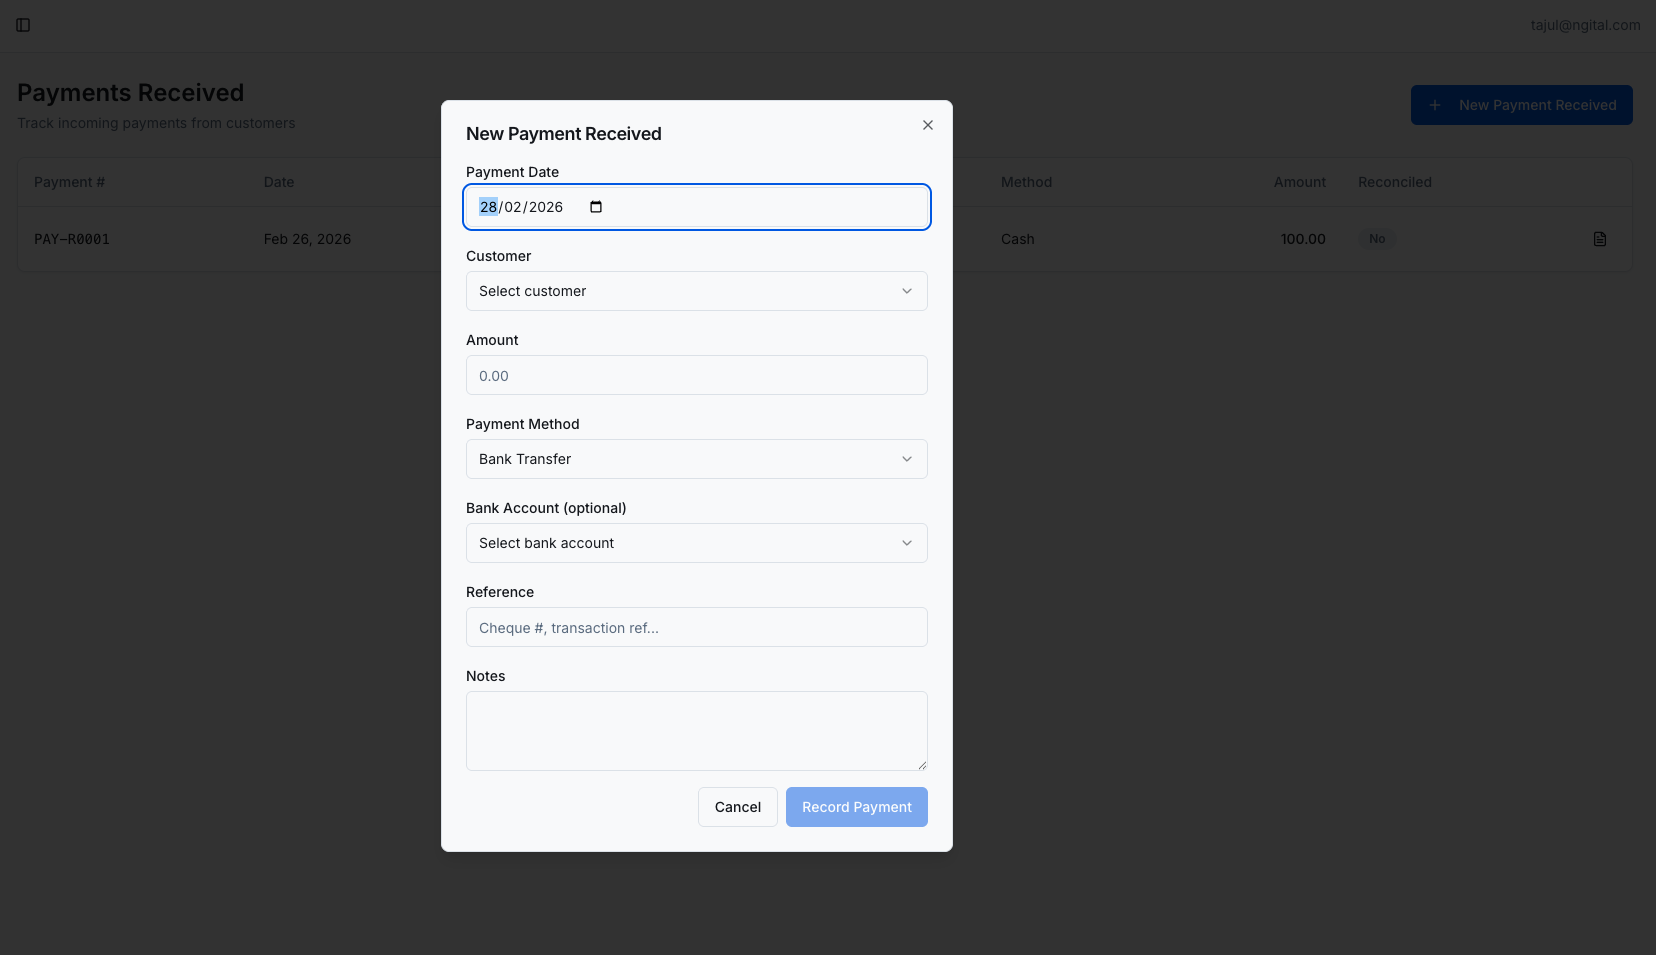Click the chevron on the Customer selector

[907, 291]
